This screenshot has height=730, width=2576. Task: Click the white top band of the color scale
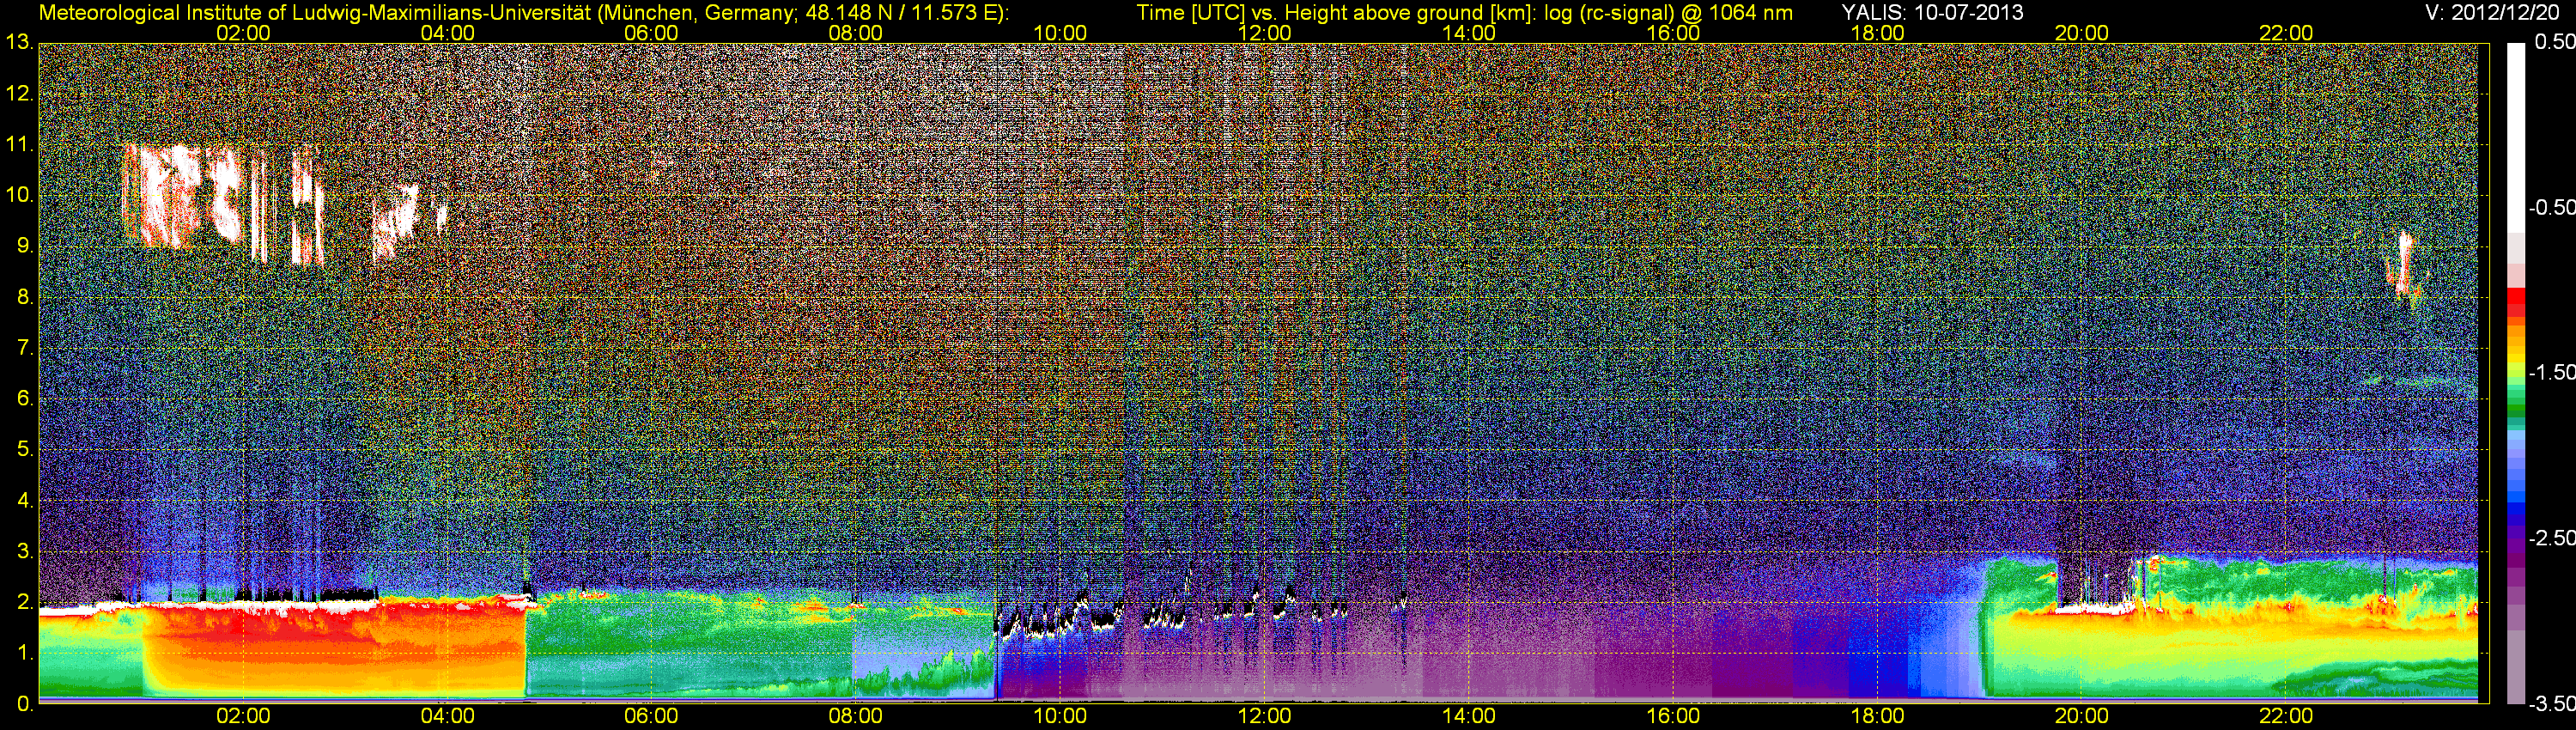click(2515, 137)
